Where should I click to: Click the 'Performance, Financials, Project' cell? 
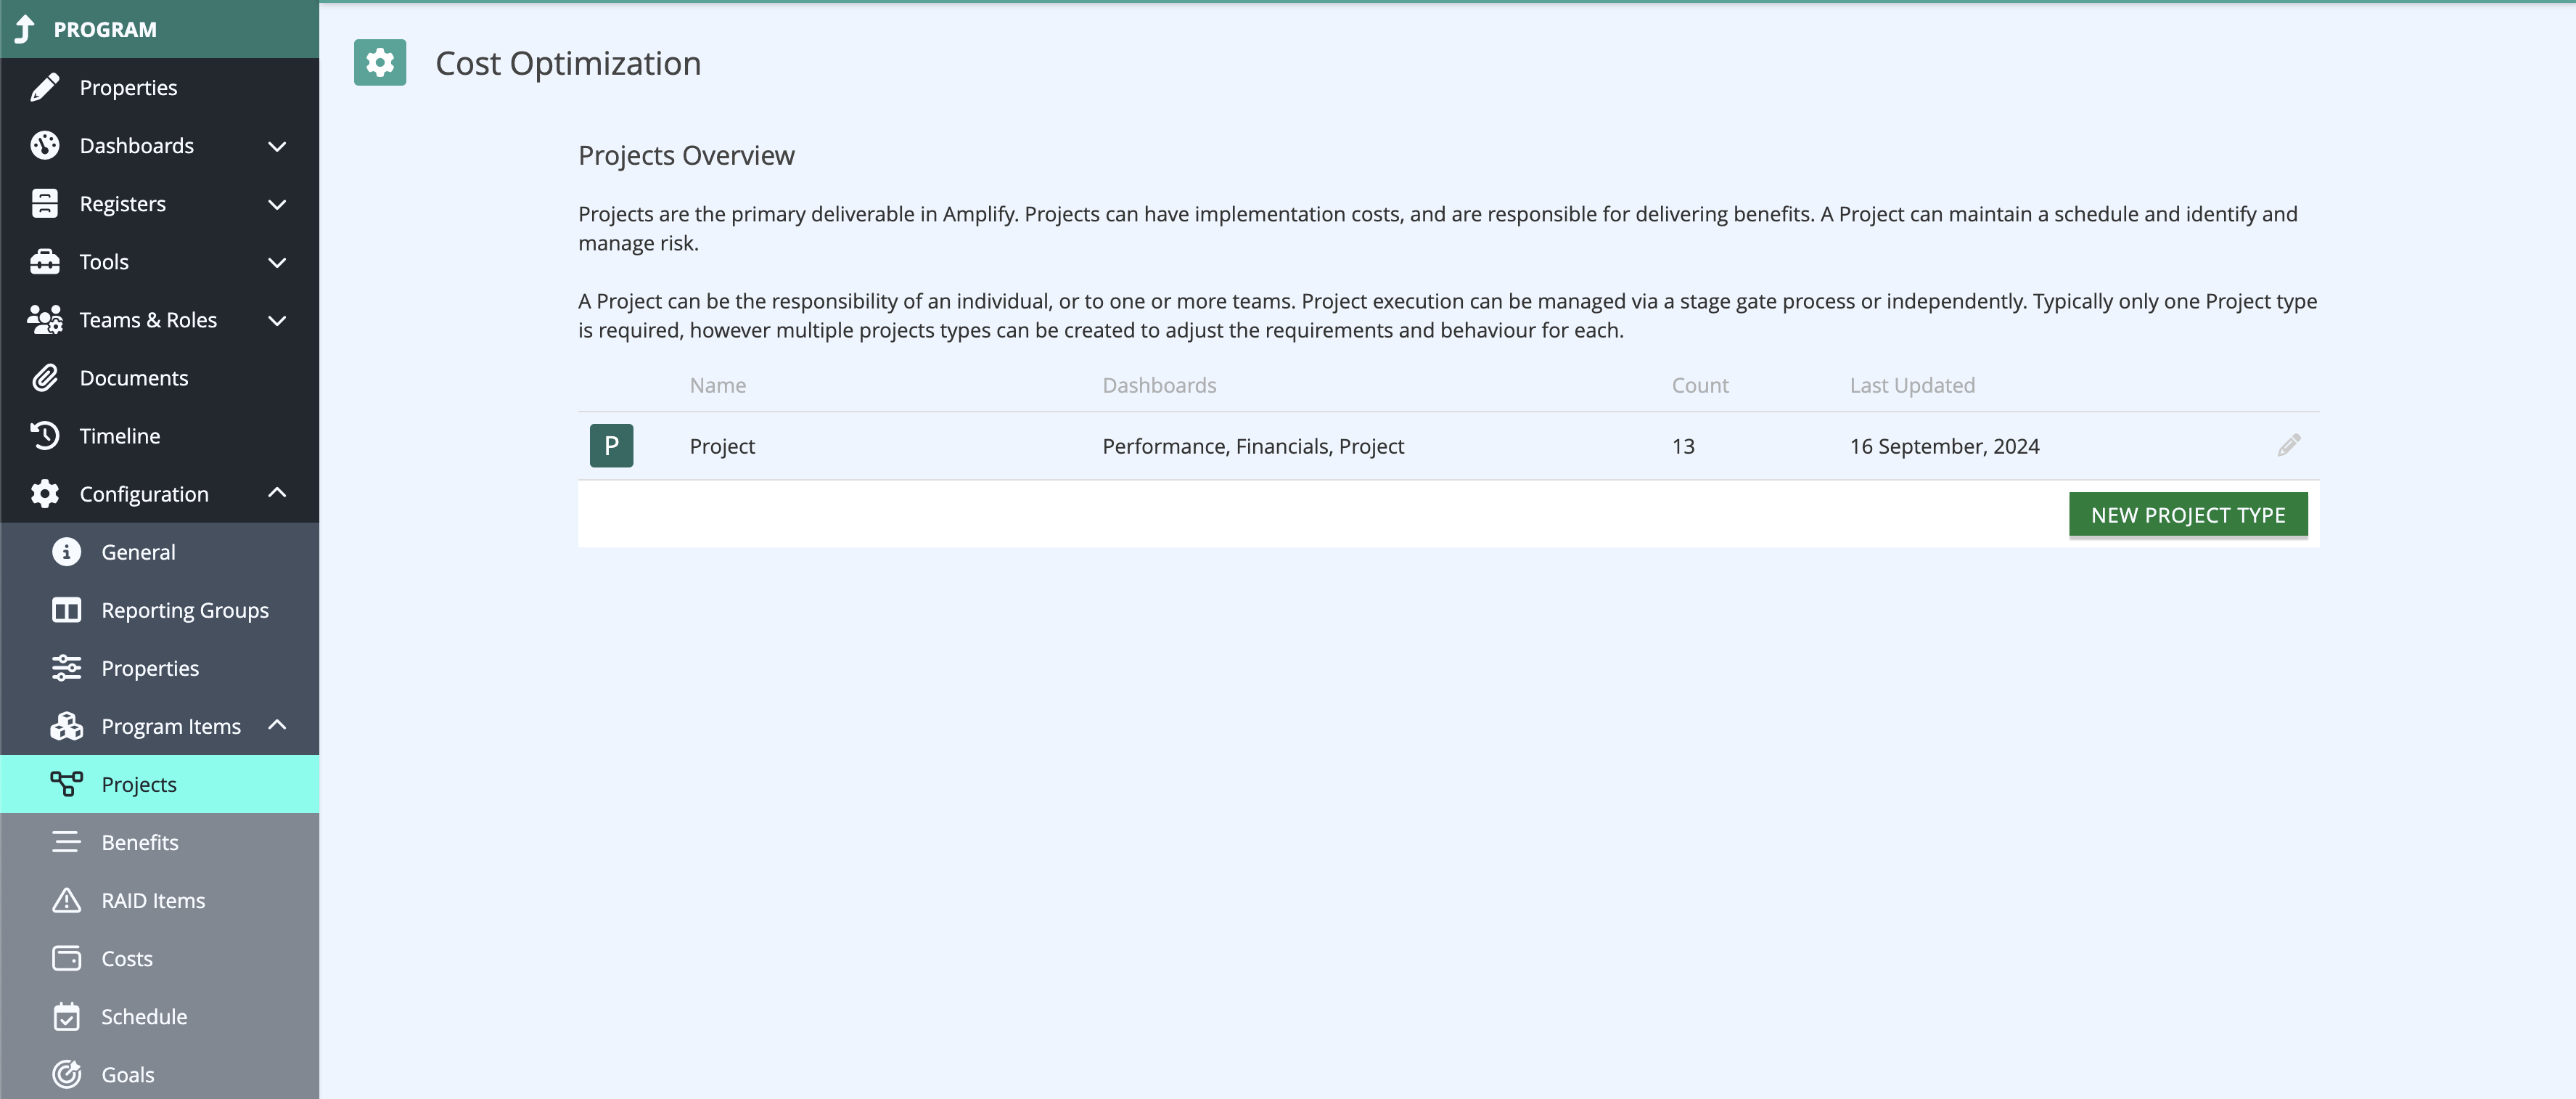(1253, 446)
